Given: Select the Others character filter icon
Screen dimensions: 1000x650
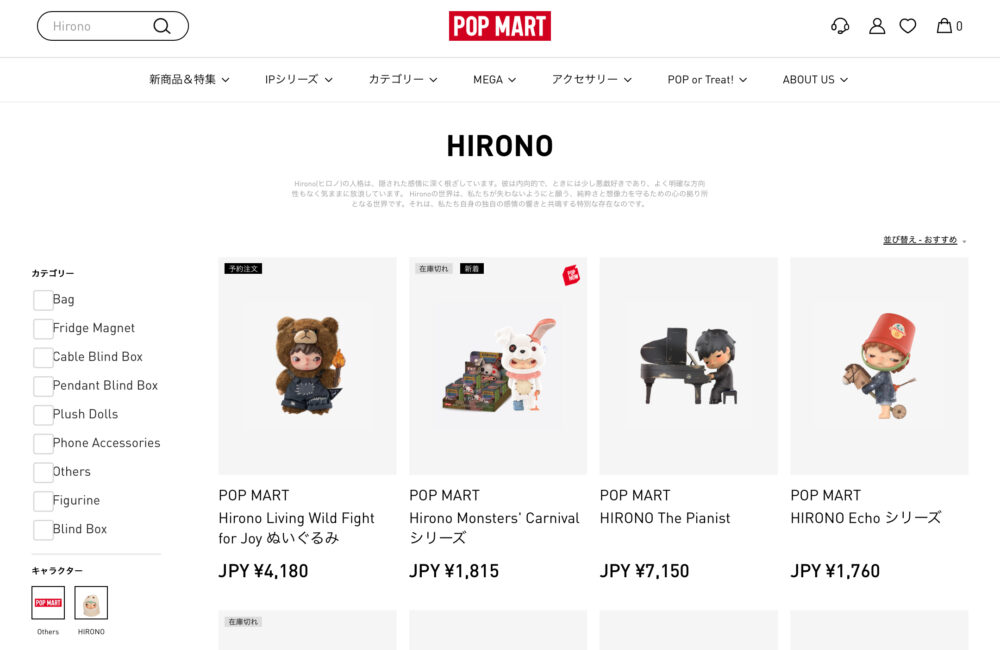Looking at the screenshot, I should pyautogui.click(x=48, y=603).
